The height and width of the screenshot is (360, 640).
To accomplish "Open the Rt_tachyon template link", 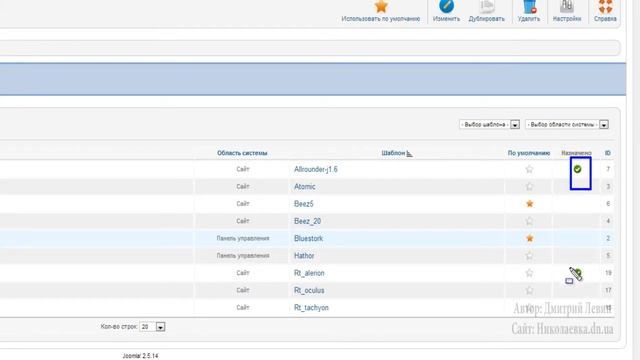I will 311,308.
